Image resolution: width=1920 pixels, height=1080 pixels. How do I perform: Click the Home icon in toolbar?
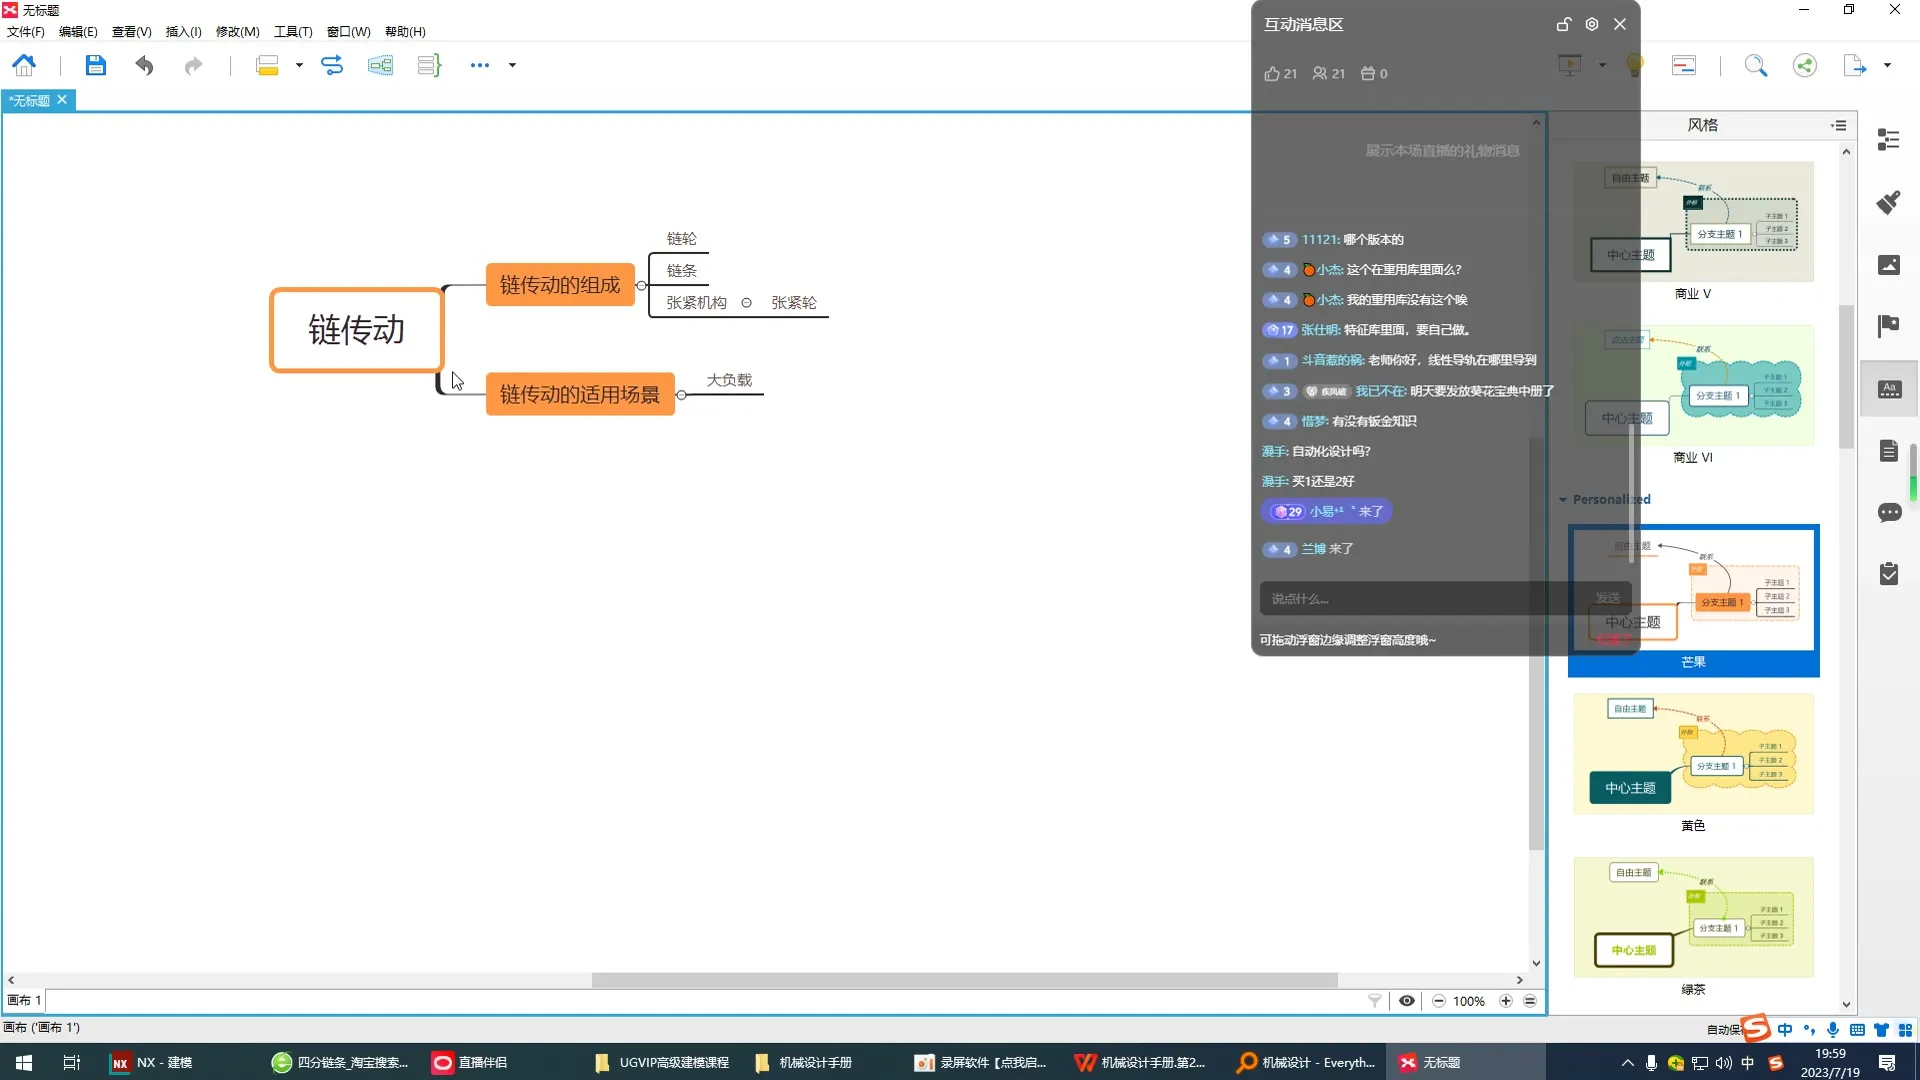coord(24,66)
